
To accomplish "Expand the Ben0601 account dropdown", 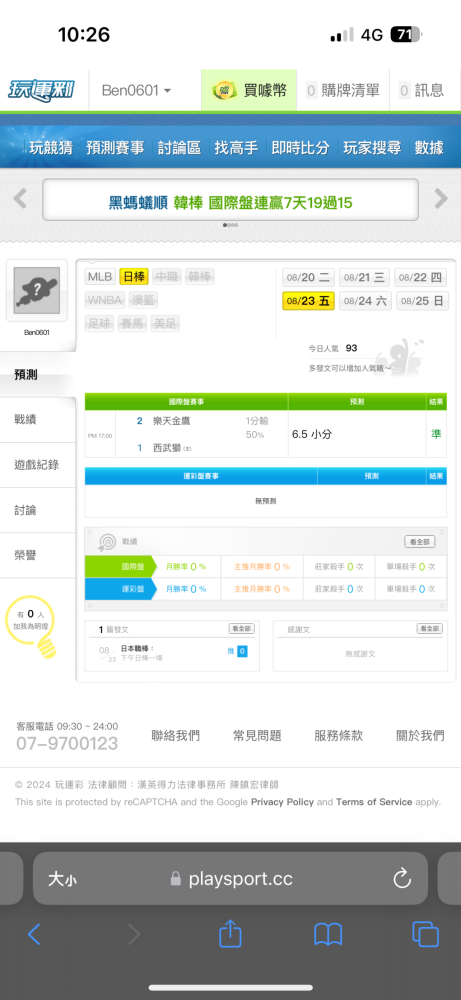I will [x=136, y=91].
